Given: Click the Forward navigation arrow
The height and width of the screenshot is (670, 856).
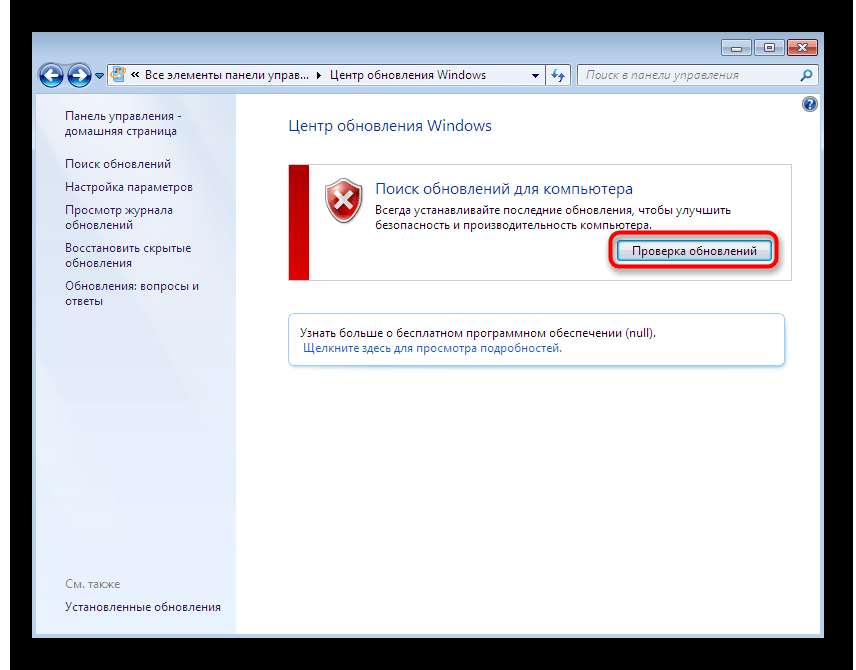Looking at the screenshot, I should click(79, 75).
